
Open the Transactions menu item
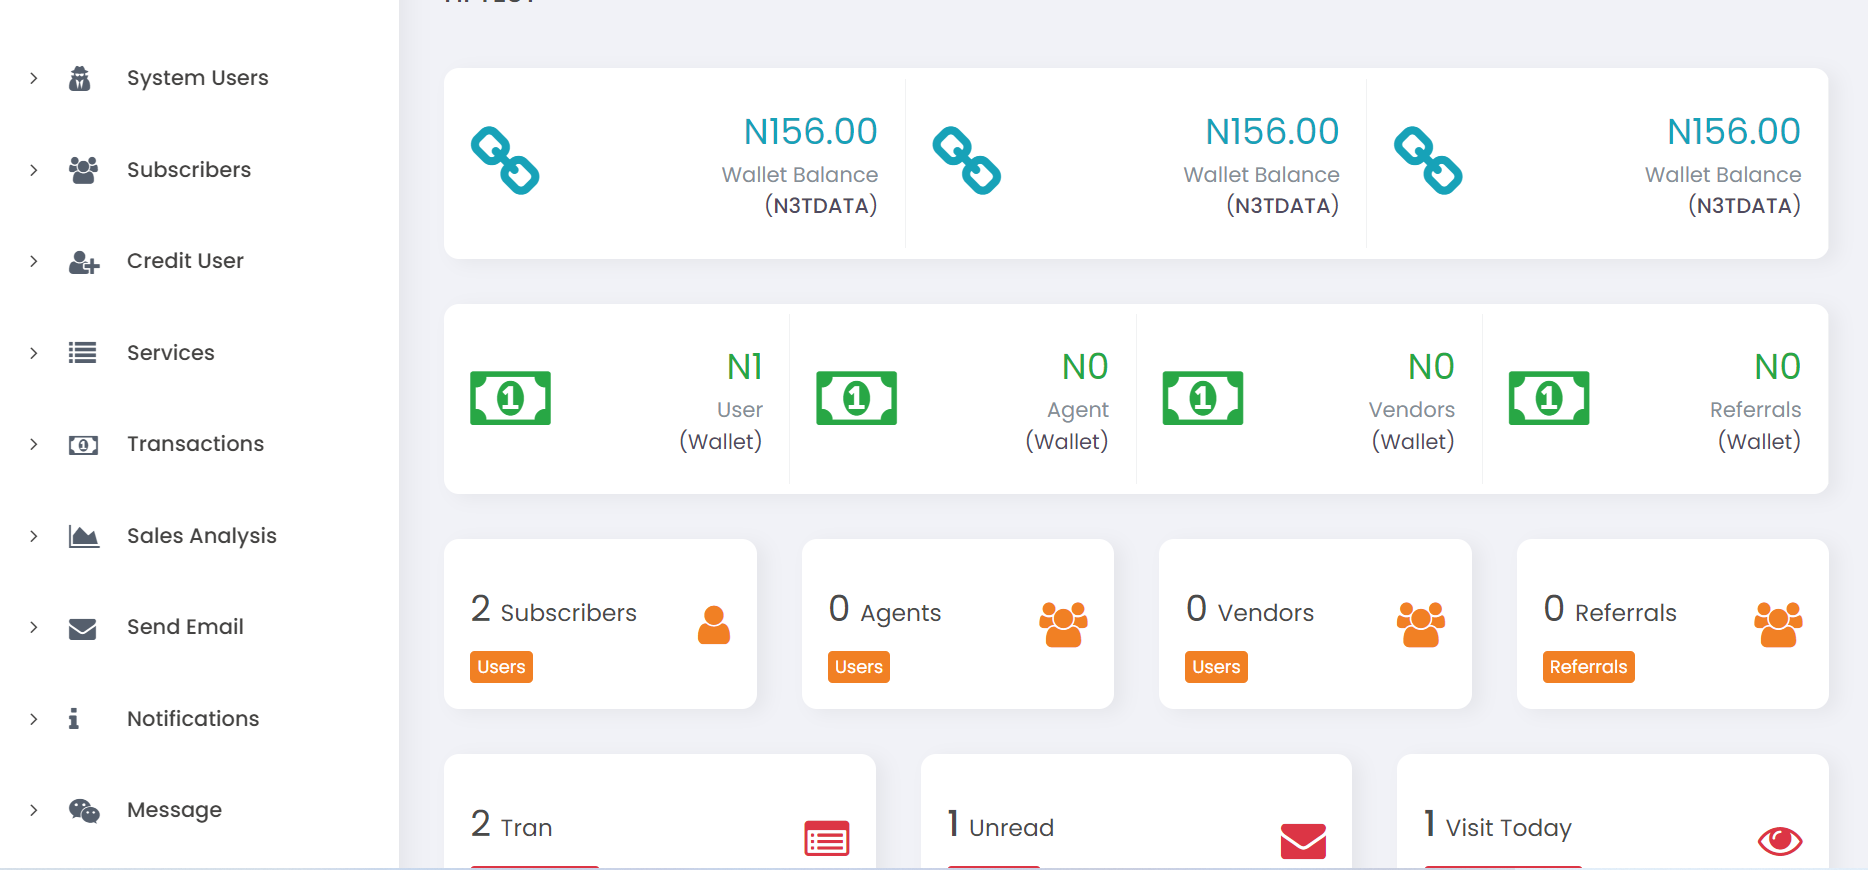pyautogui.click(x=195, y=444)
